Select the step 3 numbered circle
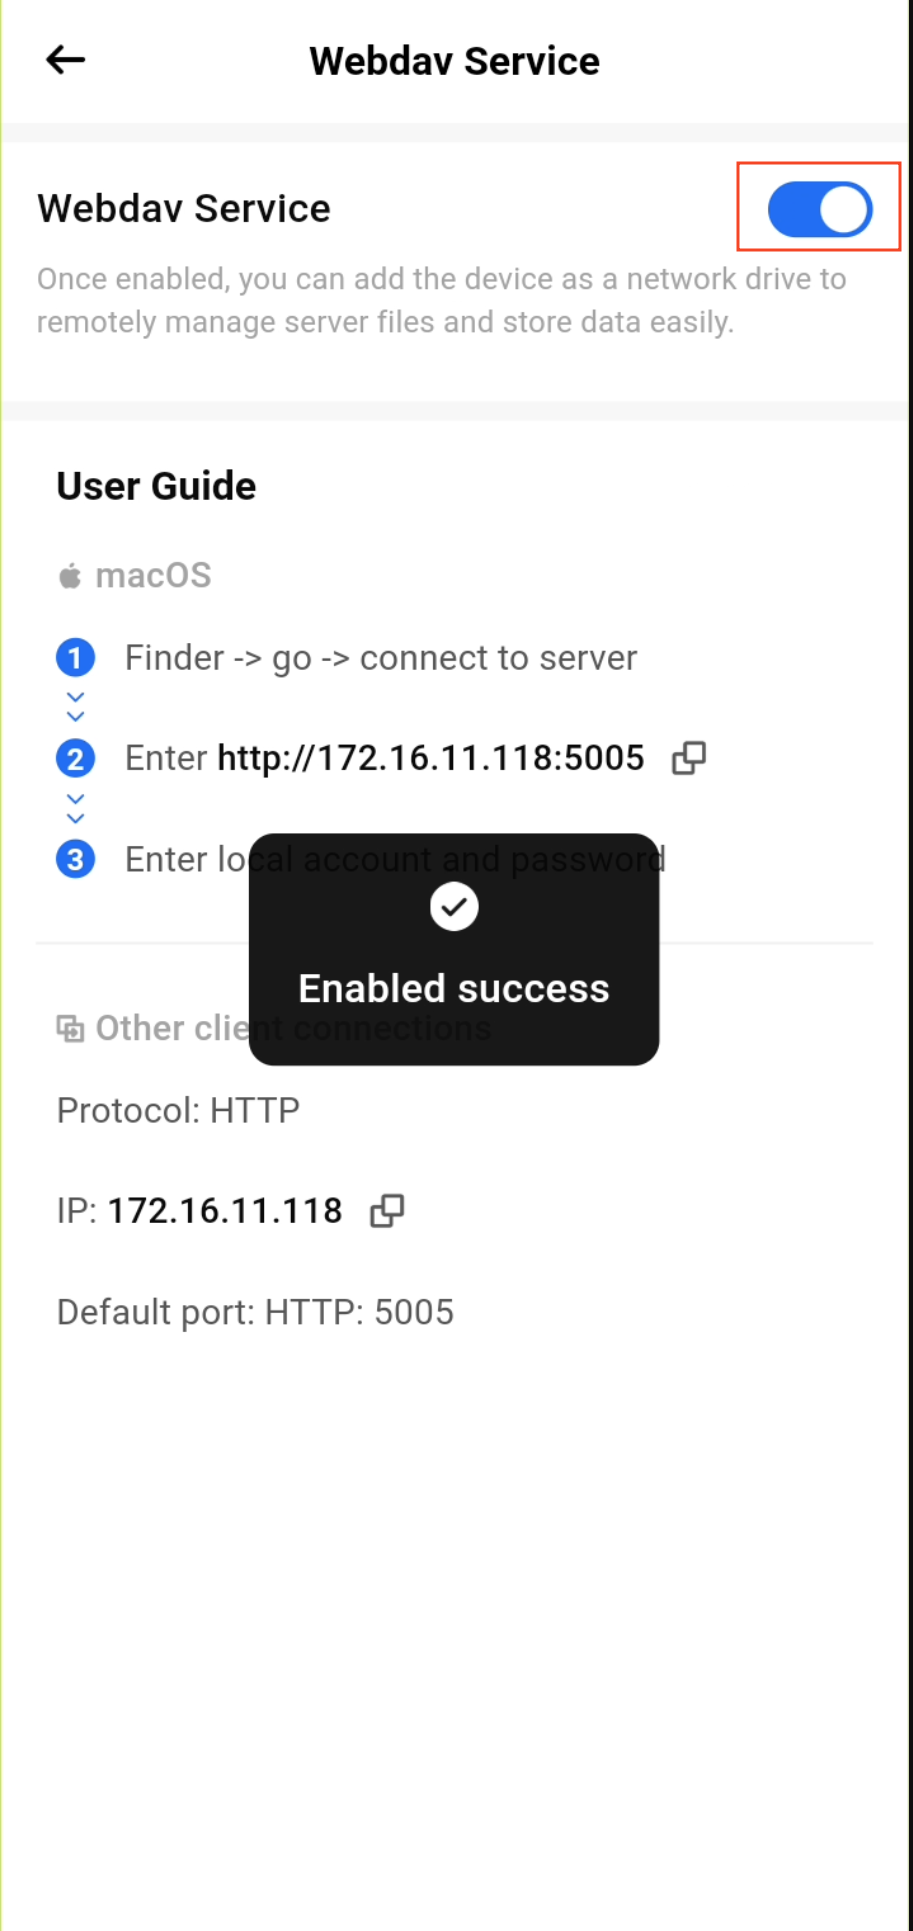Image resolution: width=913 pixels, height=1931 pixels. 75,859
